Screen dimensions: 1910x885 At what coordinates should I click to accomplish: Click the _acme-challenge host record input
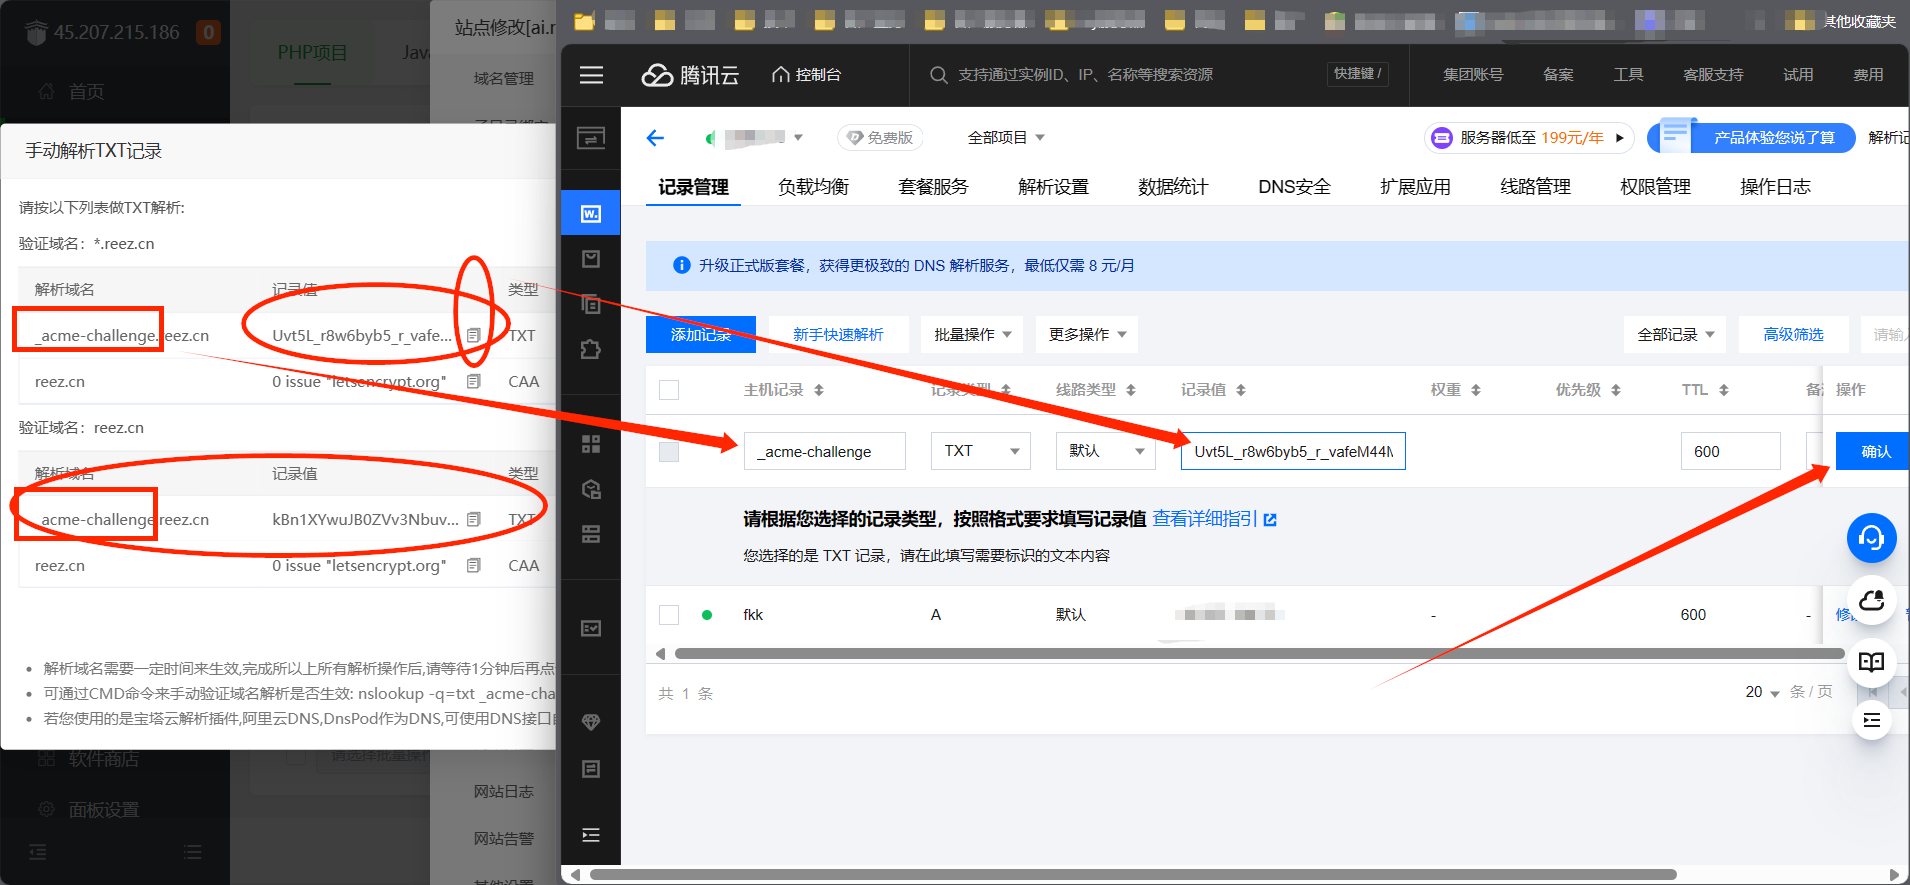click(x=825, y=451)
